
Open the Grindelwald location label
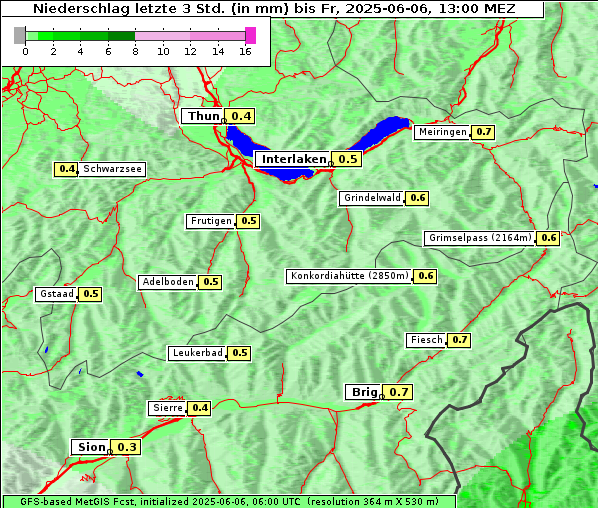pyautogui.click(x=371, y=198)
